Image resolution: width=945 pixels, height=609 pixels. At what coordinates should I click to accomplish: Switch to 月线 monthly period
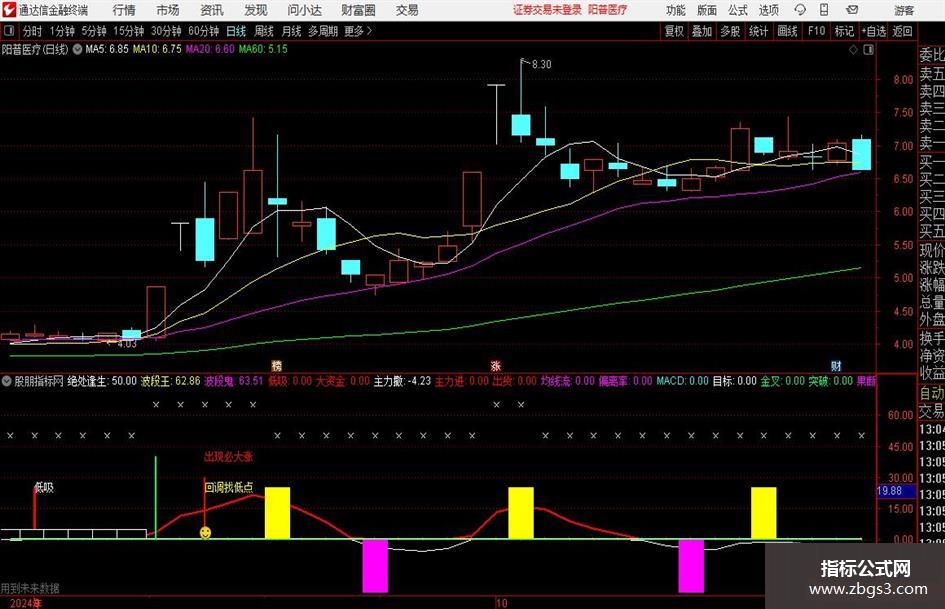pyautogui.click(x=291, y=31)
